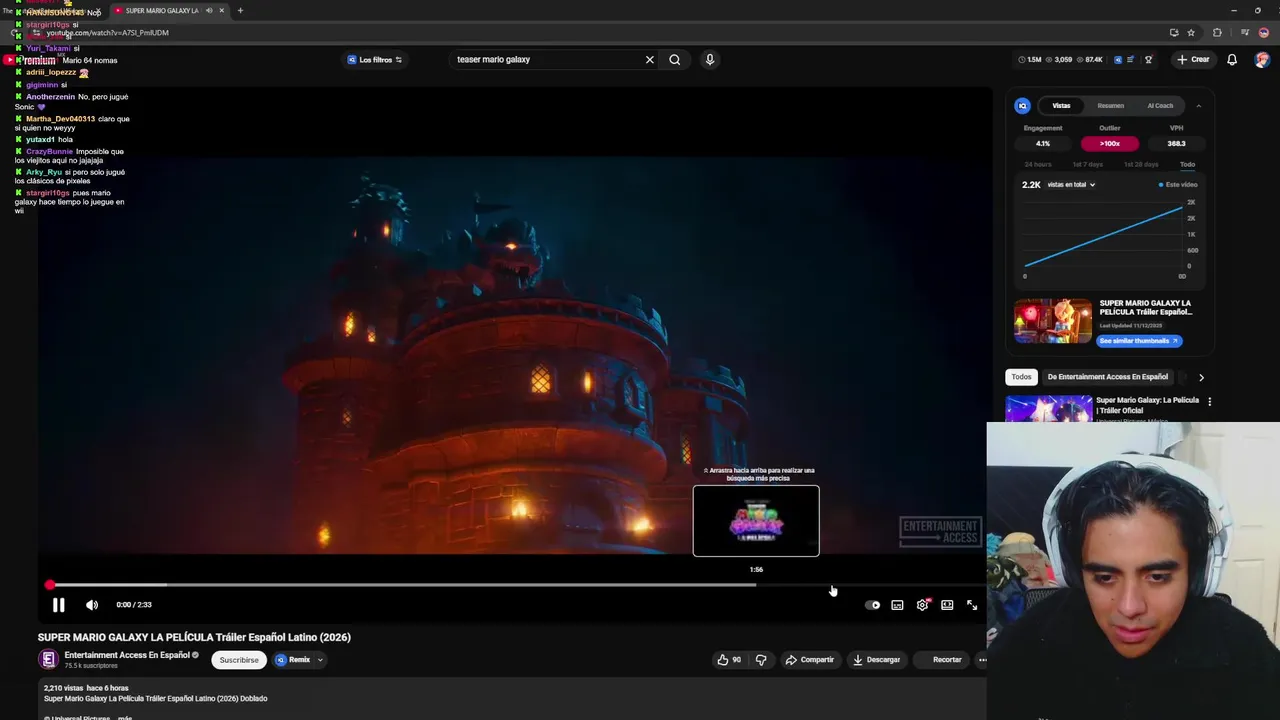1280x720 pixels.
Task: Switch to theater mode icon
Action: (x=947, y=605)
